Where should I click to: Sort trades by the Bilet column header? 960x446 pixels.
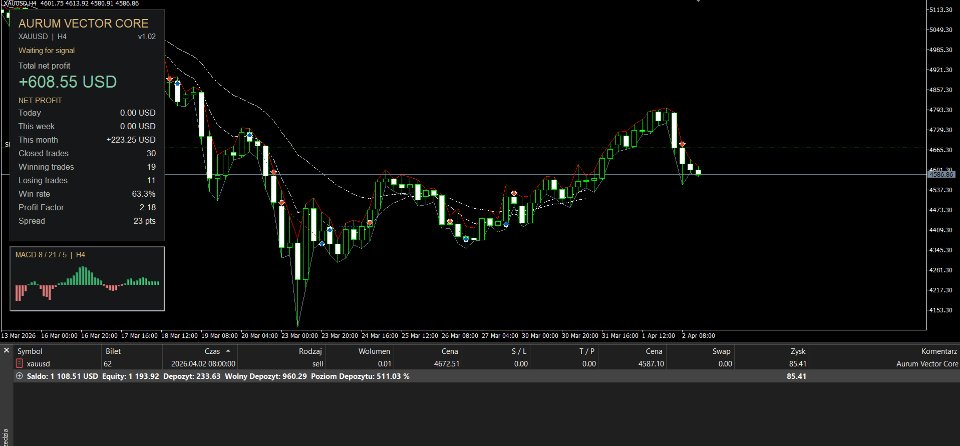(x=113, y=352)
